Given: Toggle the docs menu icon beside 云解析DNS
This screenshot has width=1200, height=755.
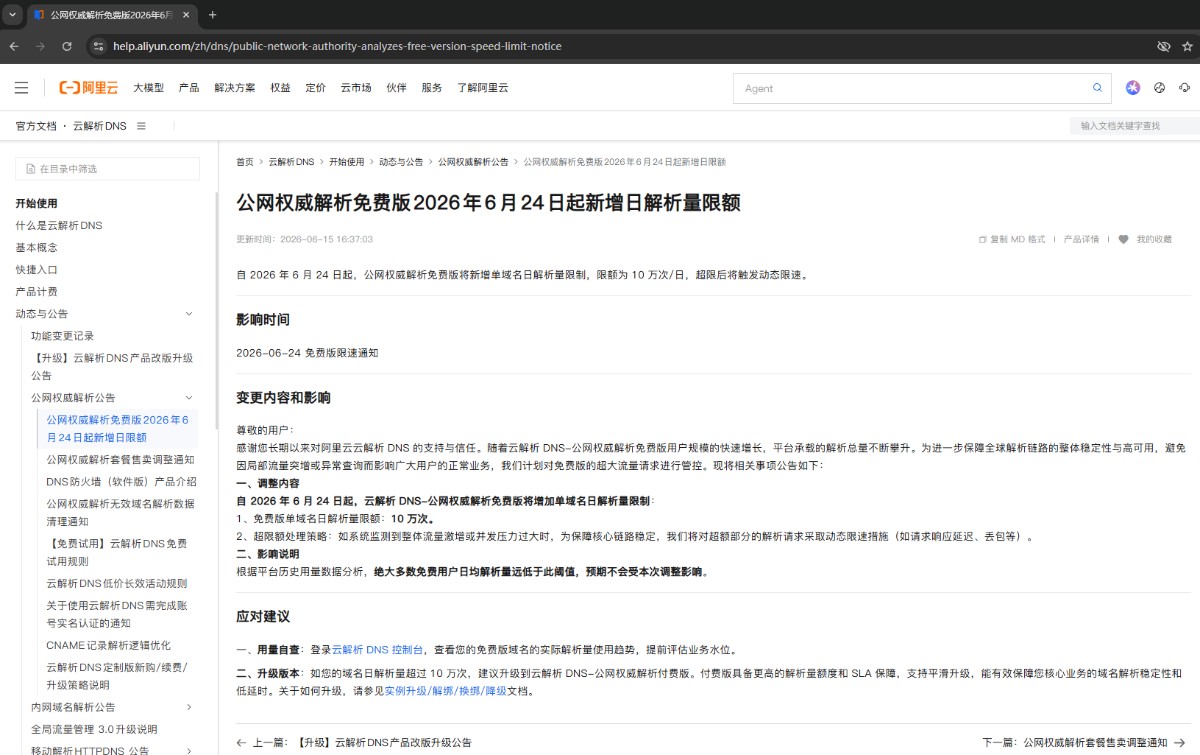Looking at the screenshot, I should click(141, 126).
